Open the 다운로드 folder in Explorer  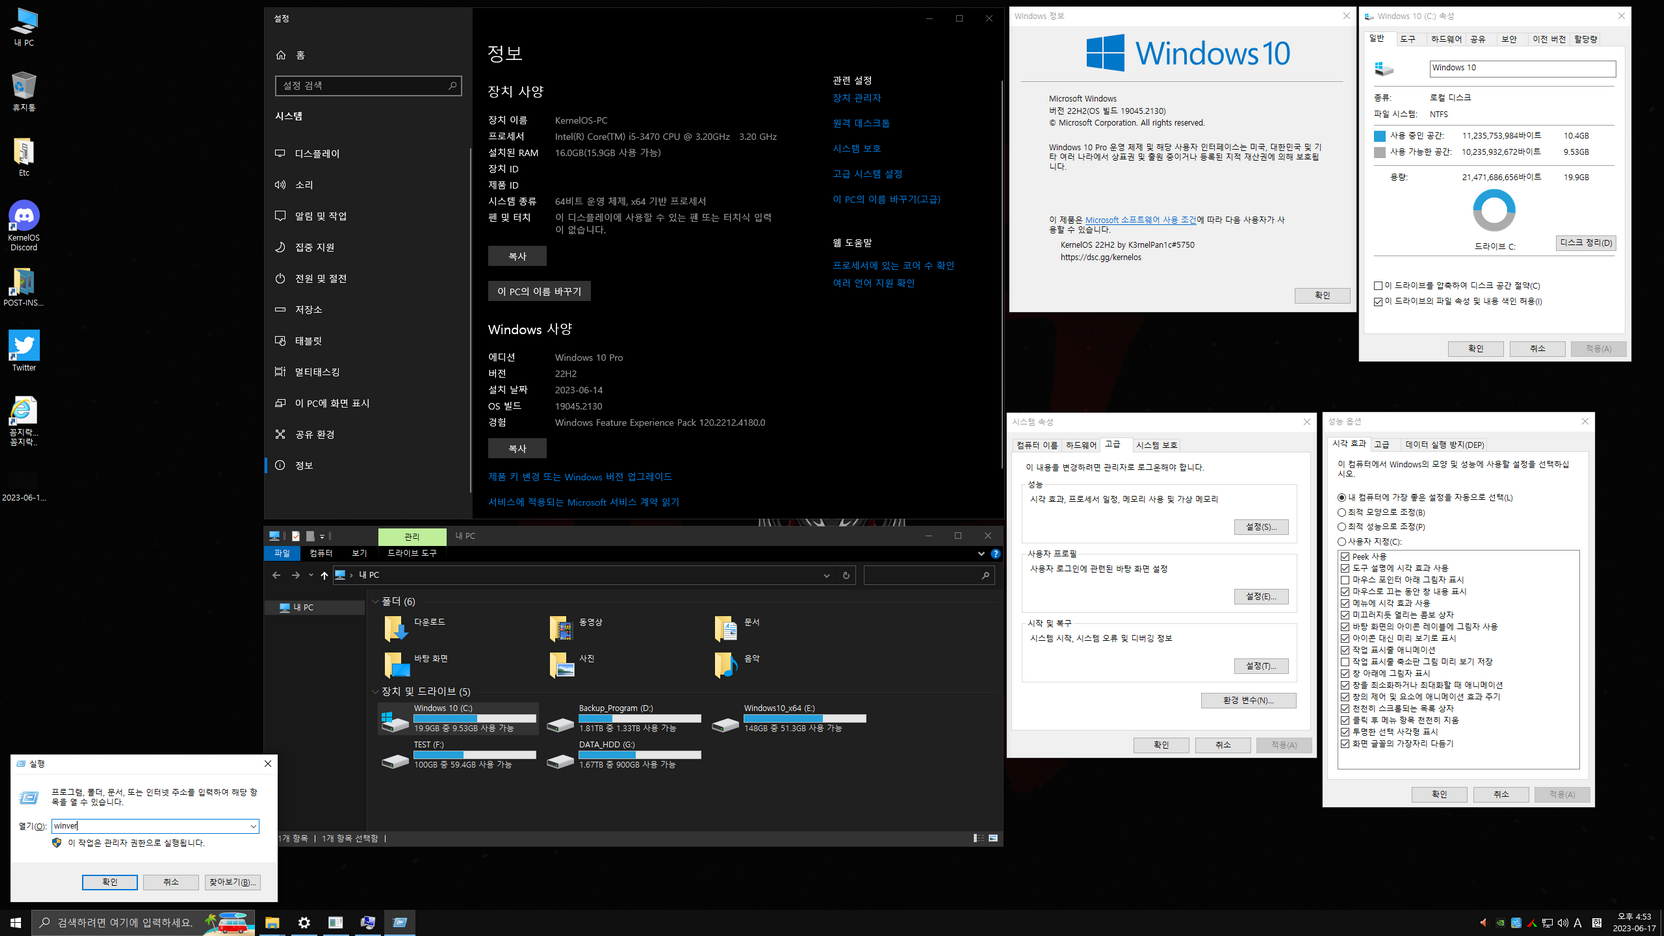[415, 627]
